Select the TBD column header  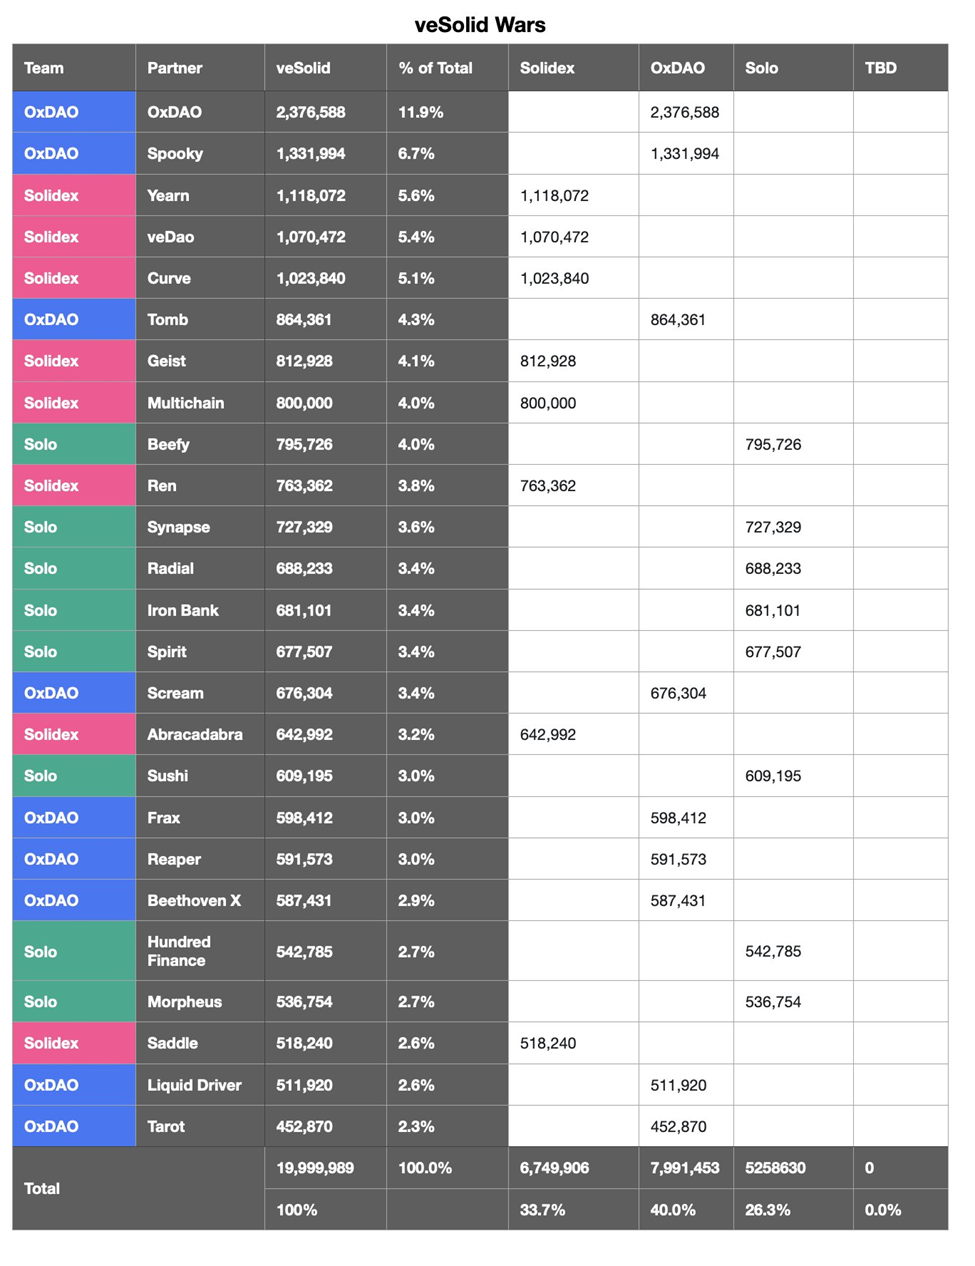point(900,68)
